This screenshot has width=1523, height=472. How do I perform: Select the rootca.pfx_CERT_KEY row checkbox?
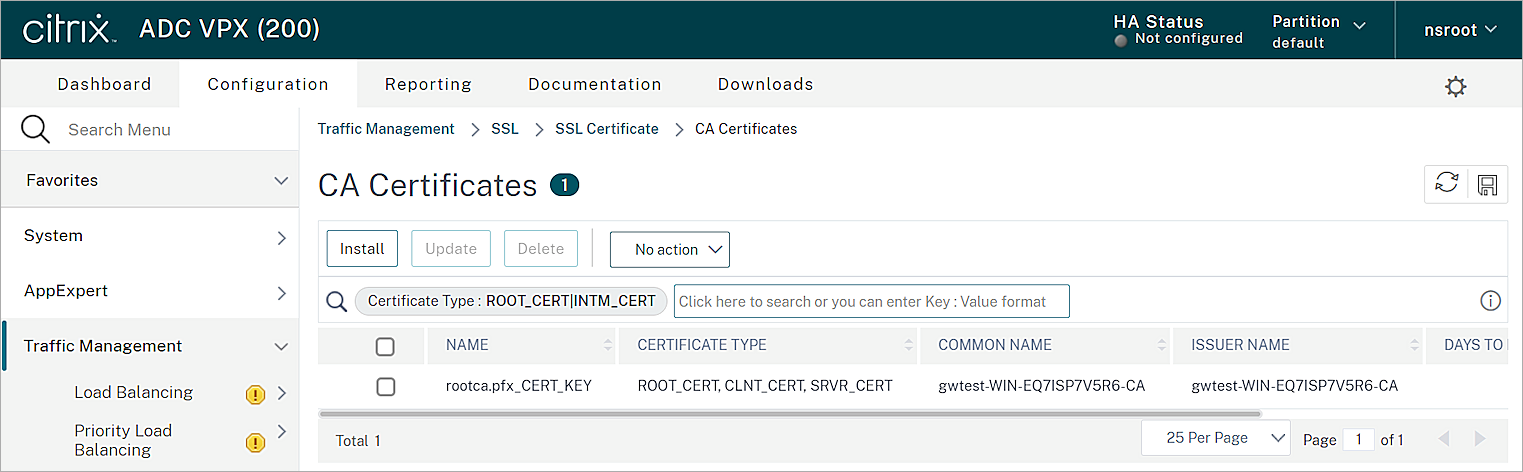[x=385, y=386]
